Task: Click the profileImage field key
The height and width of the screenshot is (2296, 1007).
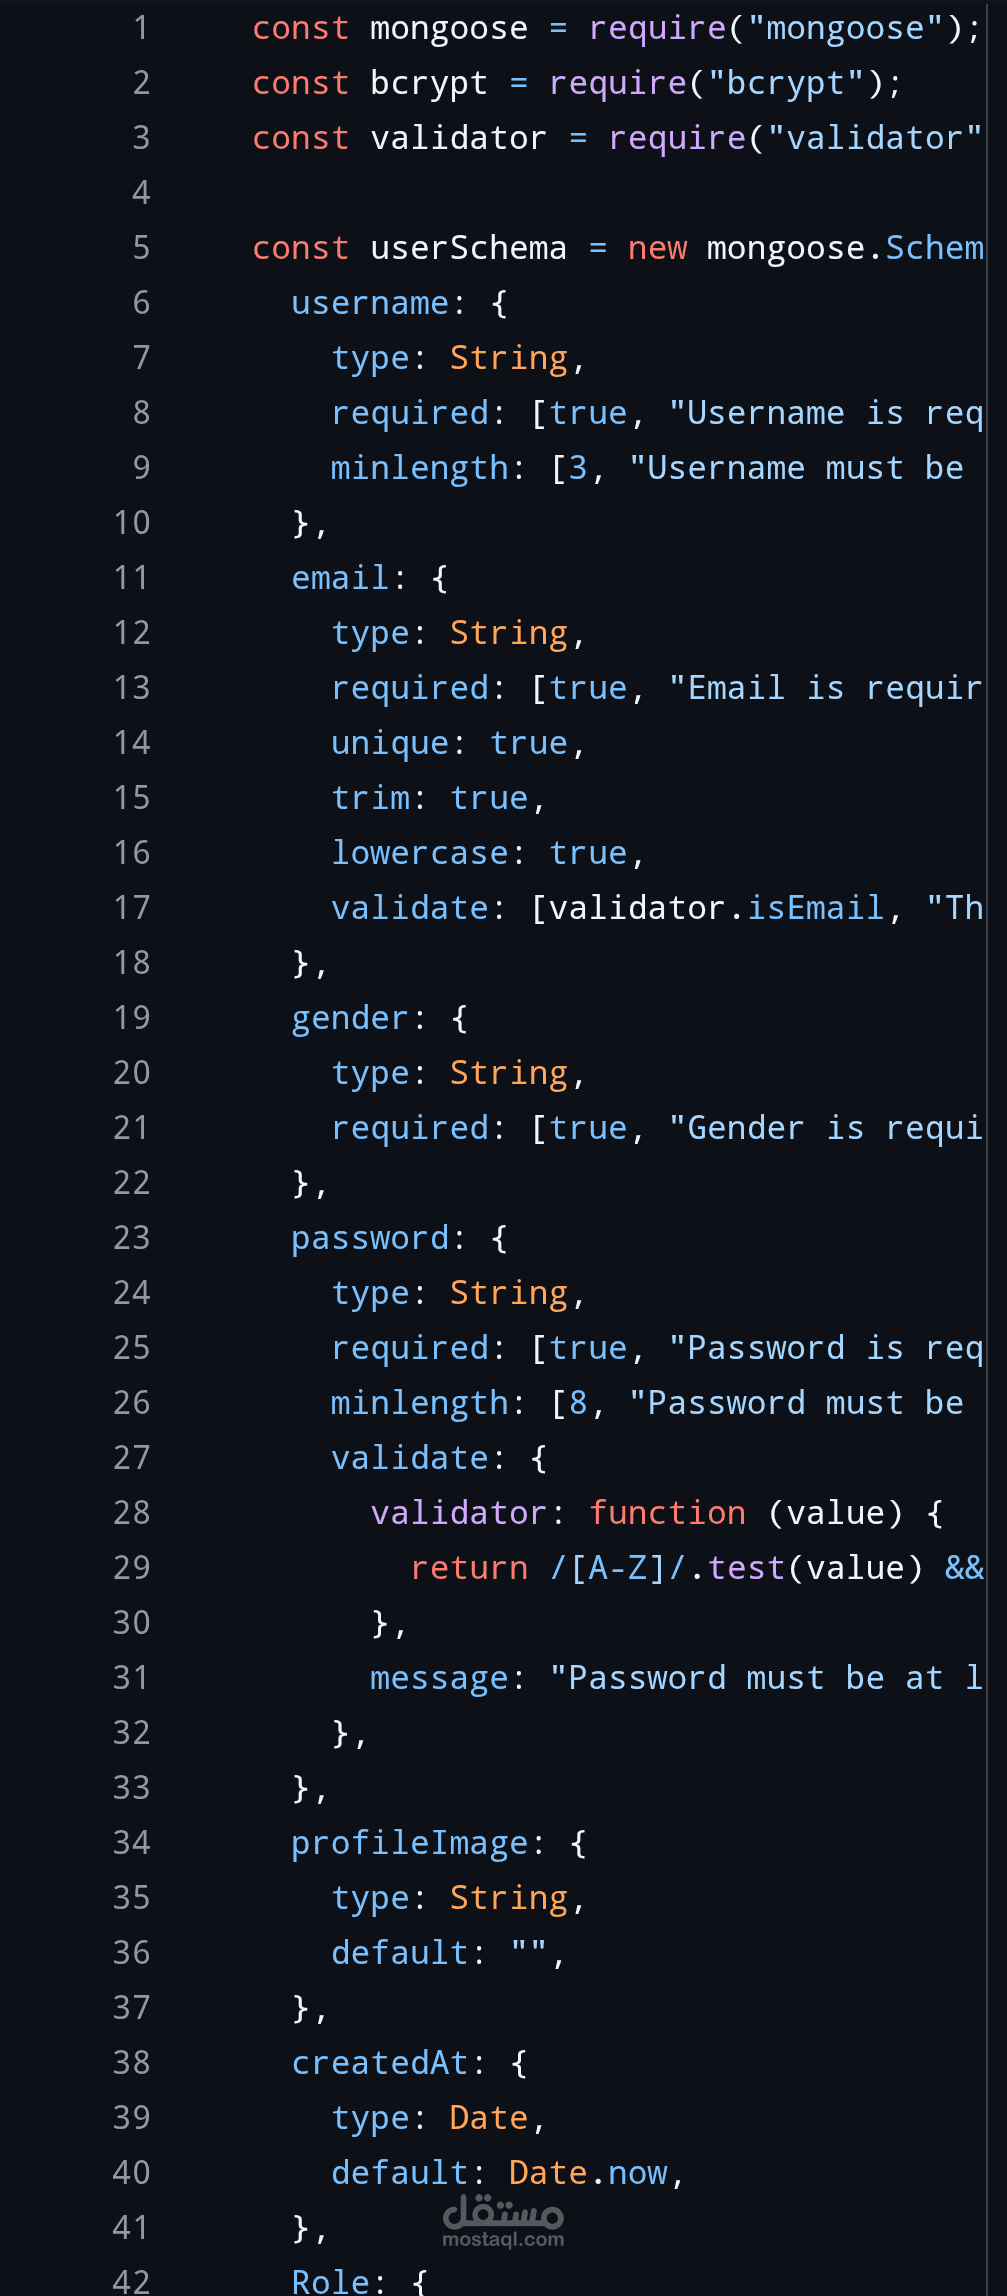Action: coord(410,1843)
